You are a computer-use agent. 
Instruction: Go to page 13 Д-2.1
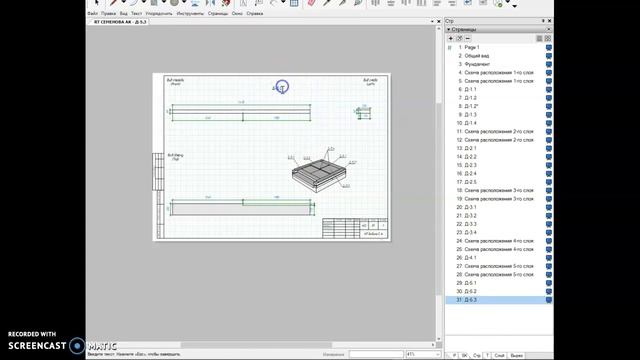(470, 149)
